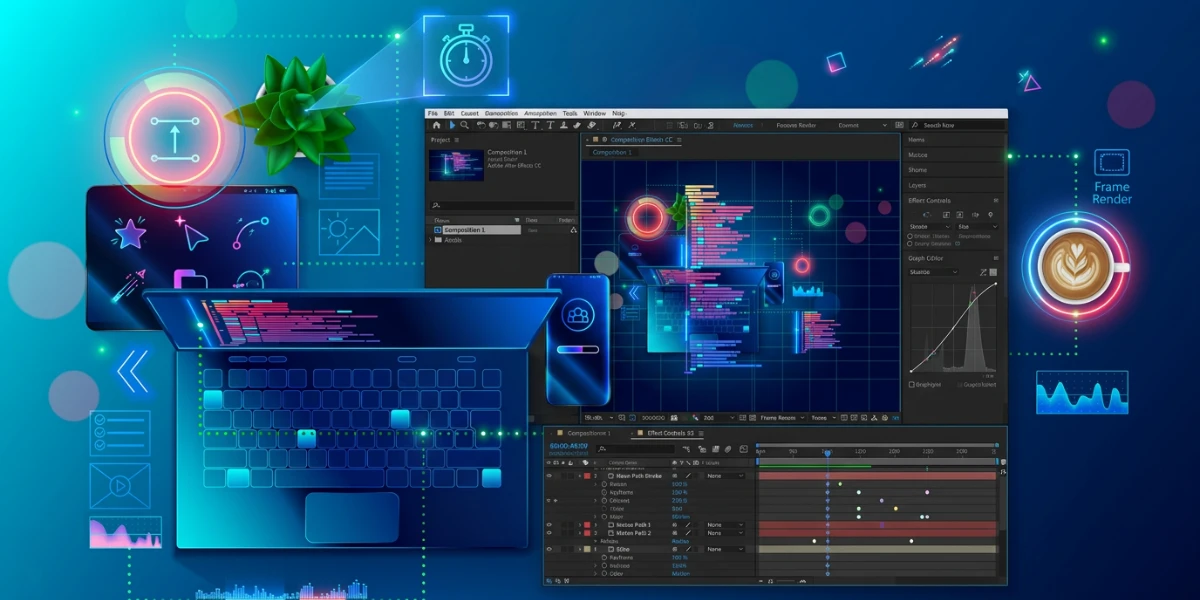Image resolution: width=1200 pixels, height=600 pixels.
Task: Open the Window menu
Action: tap(594, 114)
